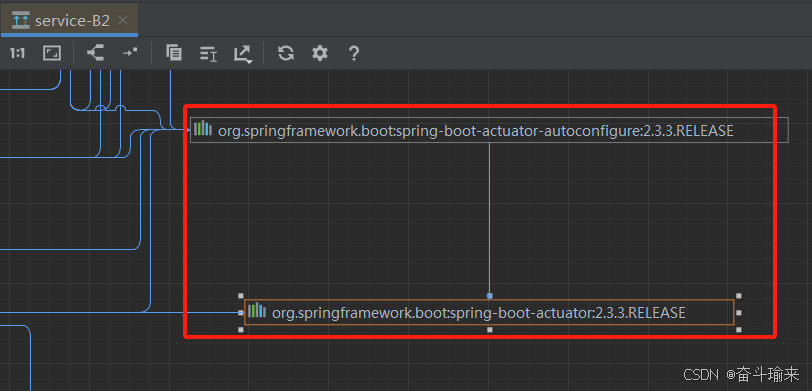812x391 pixels.
Task: Click the Actual Size 1:1 icon
Action: [x=18, y=53]
